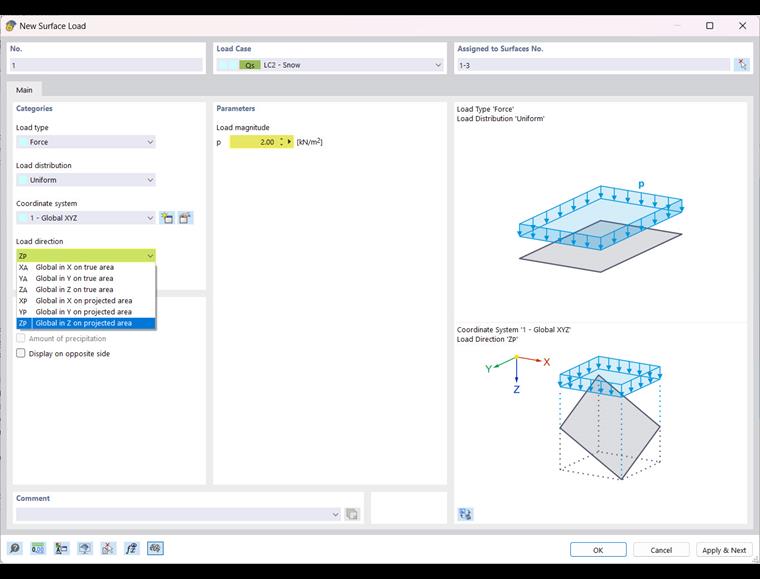Open help via the question mark icon
This screenshot has width=760, height=579.
click(15, 548)
